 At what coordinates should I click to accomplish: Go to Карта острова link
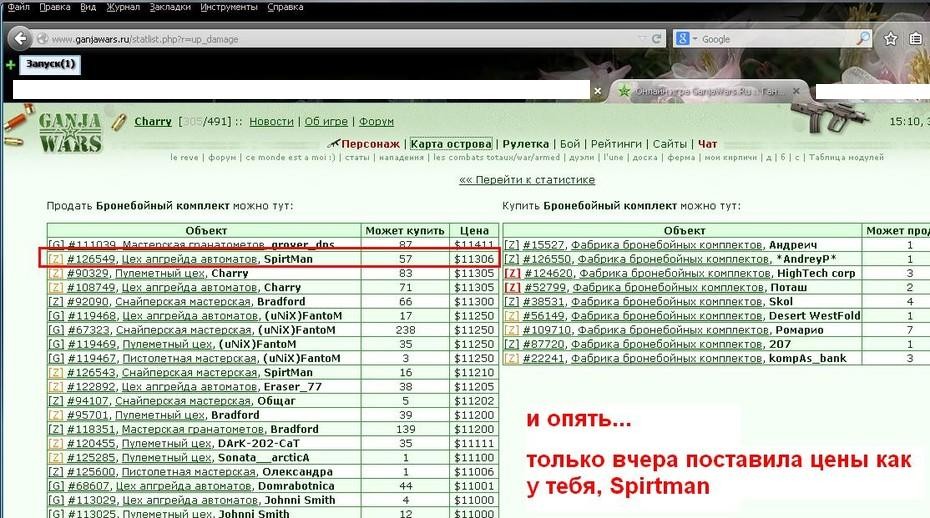click(451, 144)
